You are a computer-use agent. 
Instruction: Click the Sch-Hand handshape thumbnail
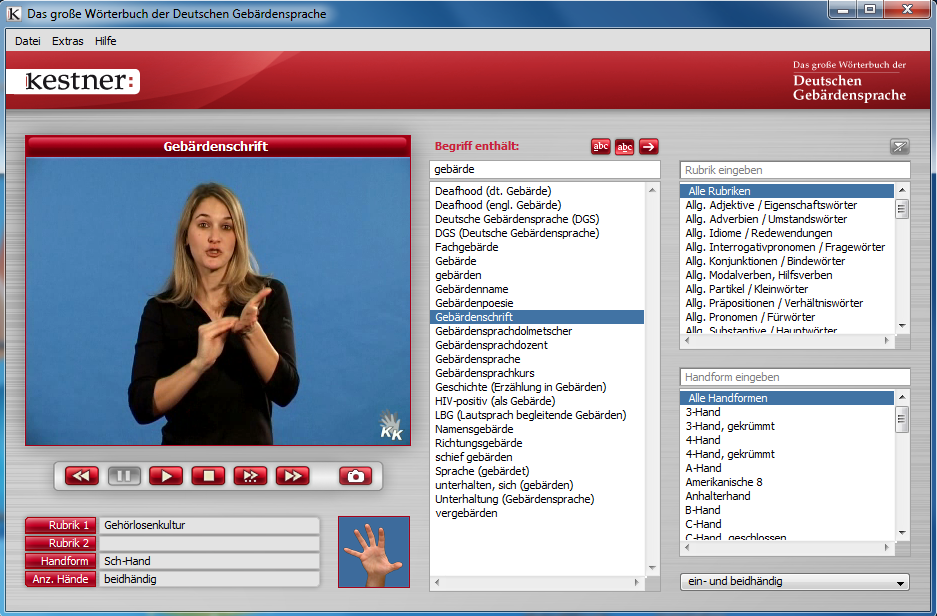pos(374,552)
